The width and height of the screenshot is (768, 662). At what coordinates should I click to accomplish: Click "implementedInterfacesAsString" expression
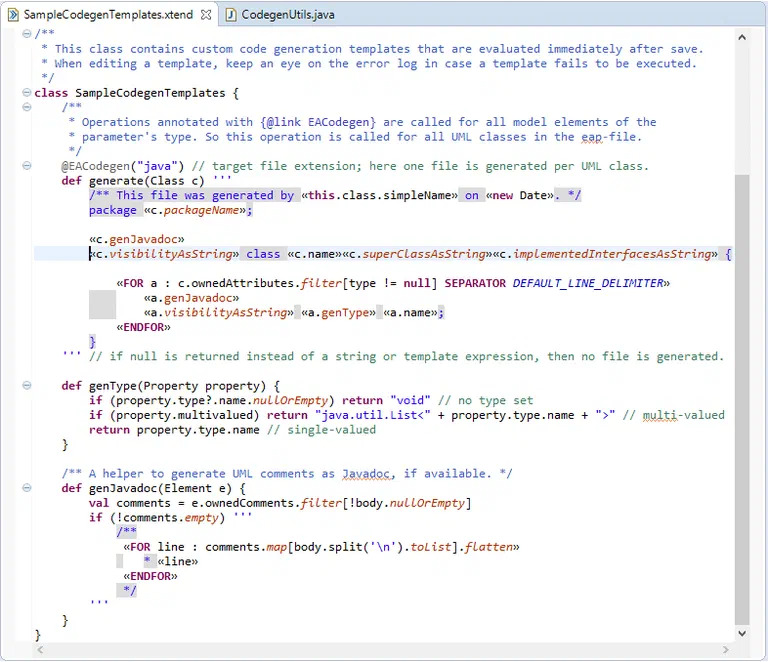pyautogui.click(x=612, y=254)
